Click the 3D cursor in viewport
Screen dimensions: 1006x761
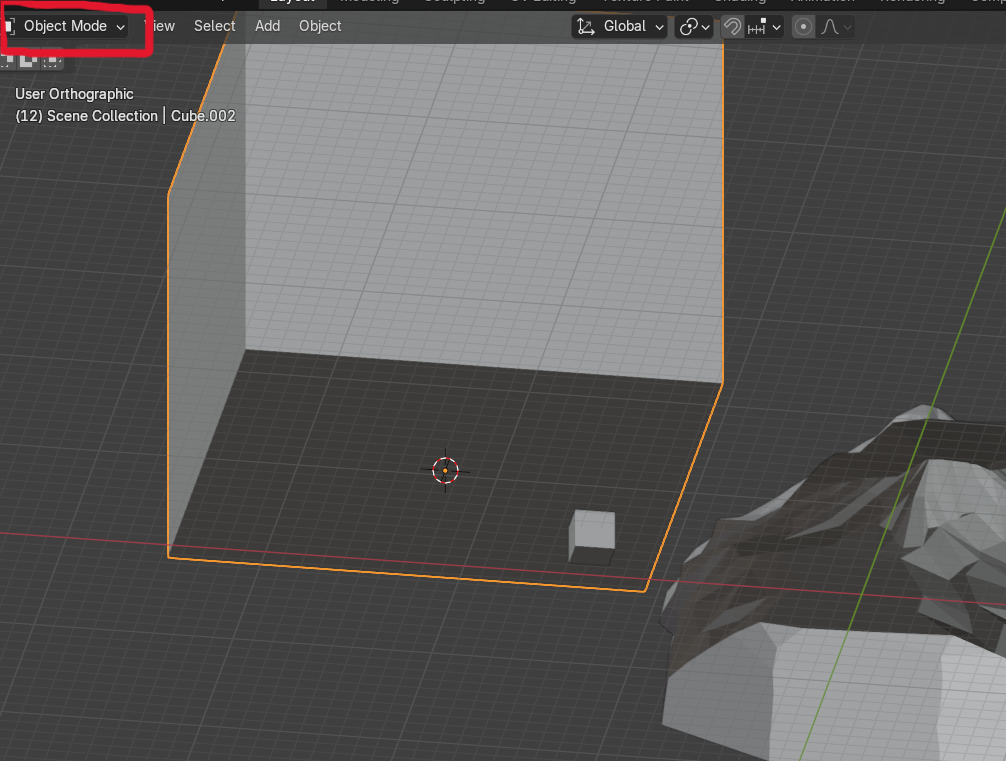445,470
